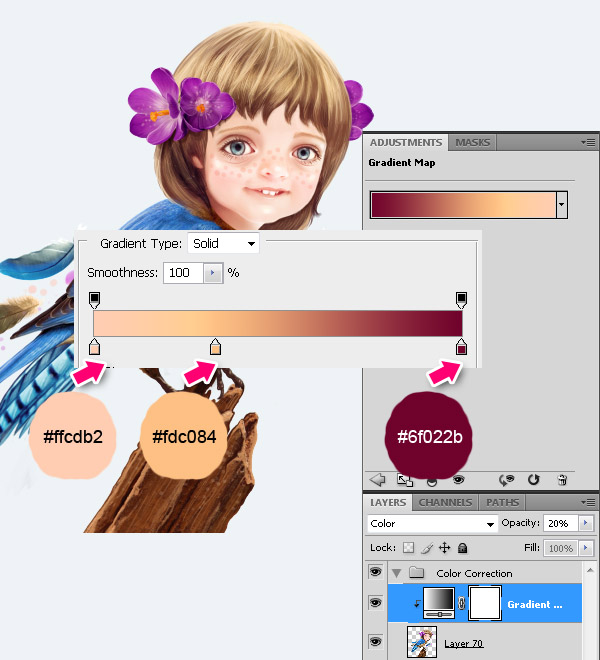Image resolution: width=600 pixels, height=660 pixels.
Task: Switch to the Channels tab
Action: (x=444, y=502)
